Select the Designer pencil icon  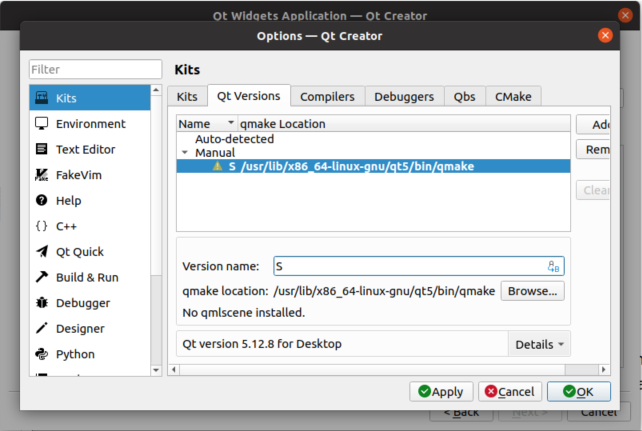[41, 328]
